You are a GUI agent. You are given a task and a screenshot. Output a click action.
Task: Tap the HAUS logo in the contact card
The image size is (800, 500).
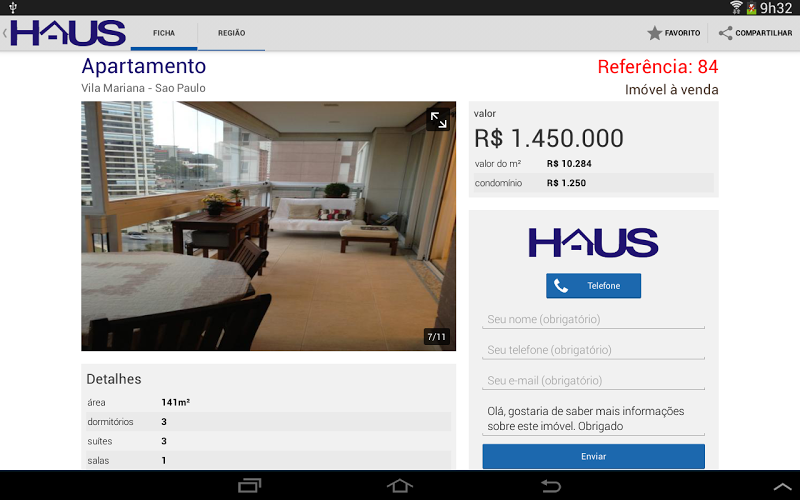[x=593, y=242]
